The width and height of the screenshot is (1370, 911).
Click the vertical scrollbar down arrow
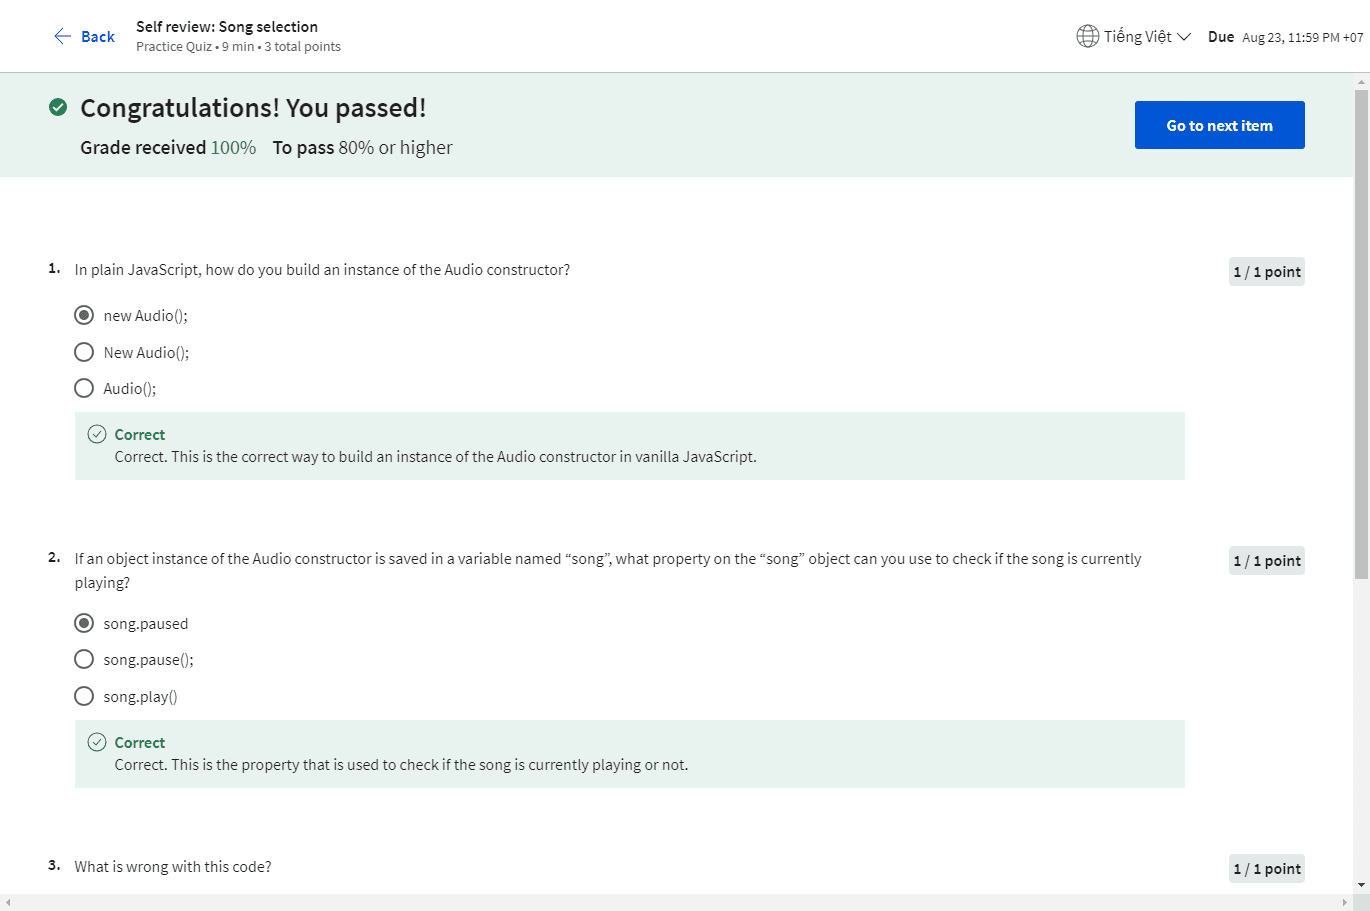point(1361,885)
